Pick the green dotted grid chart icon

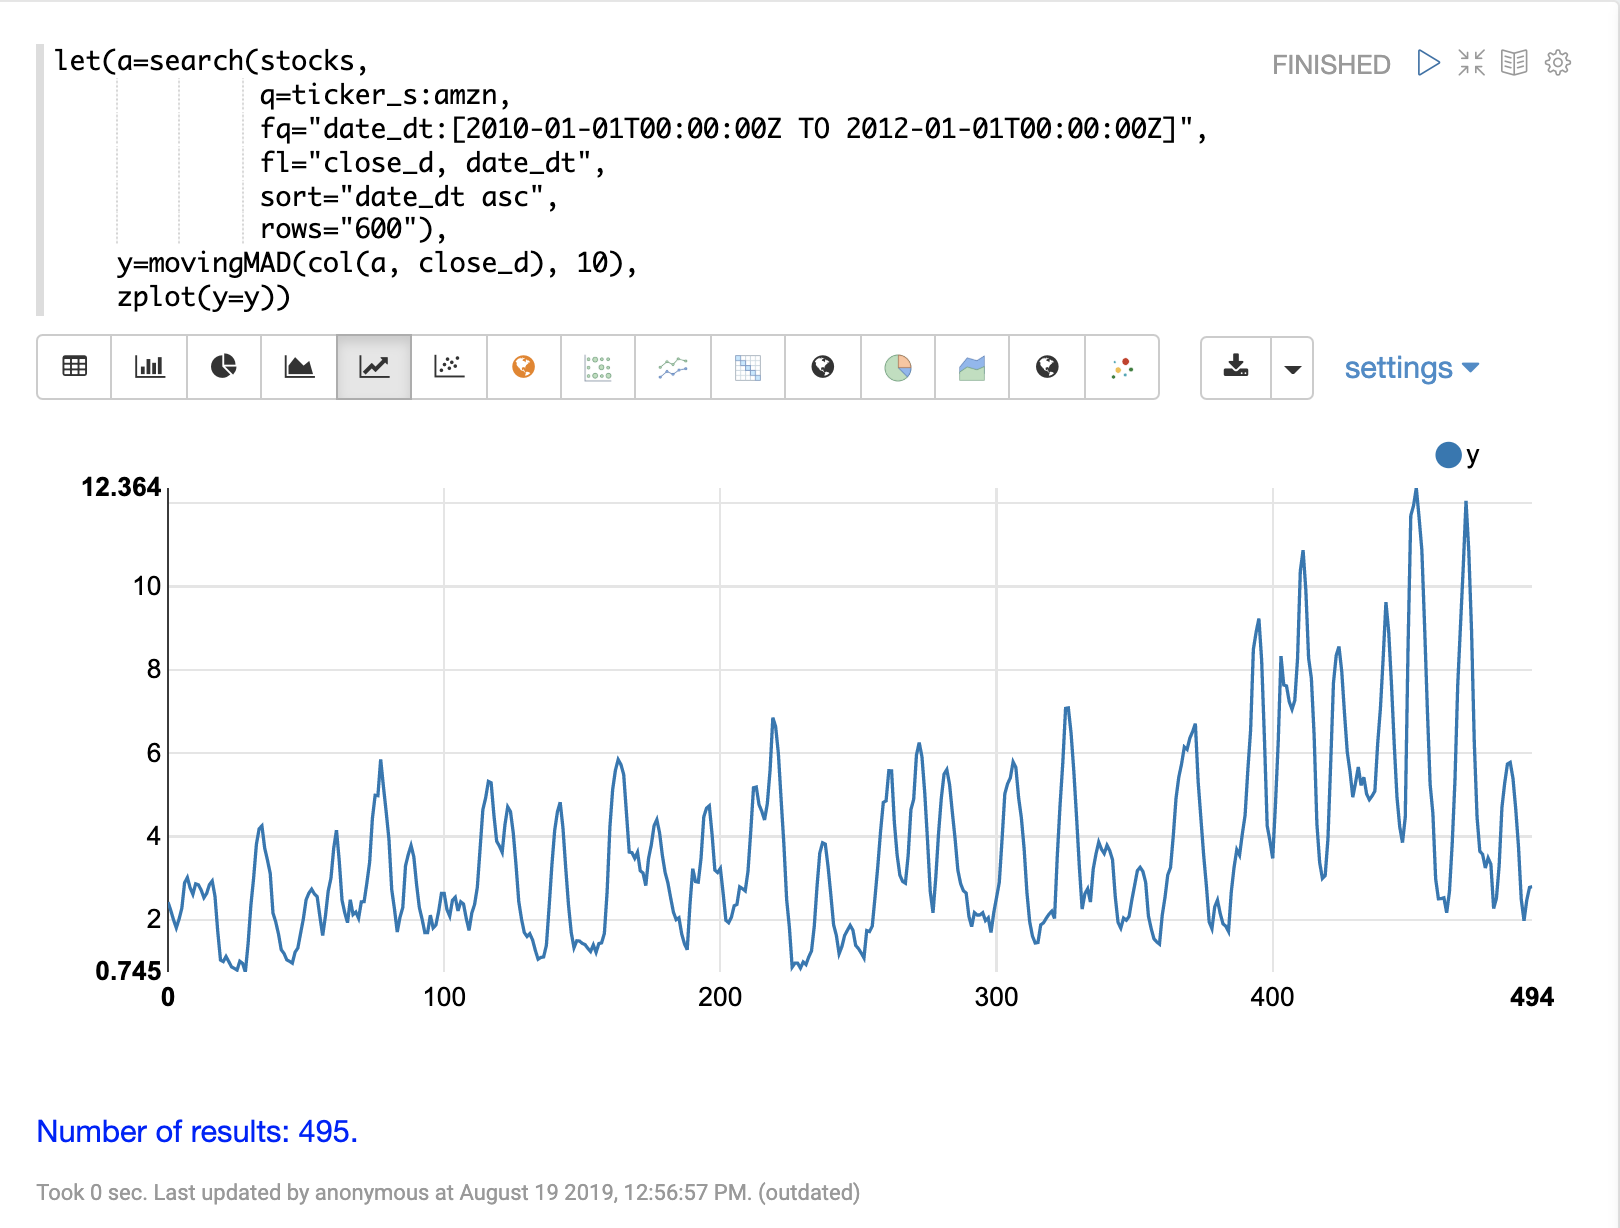(598, 367)
